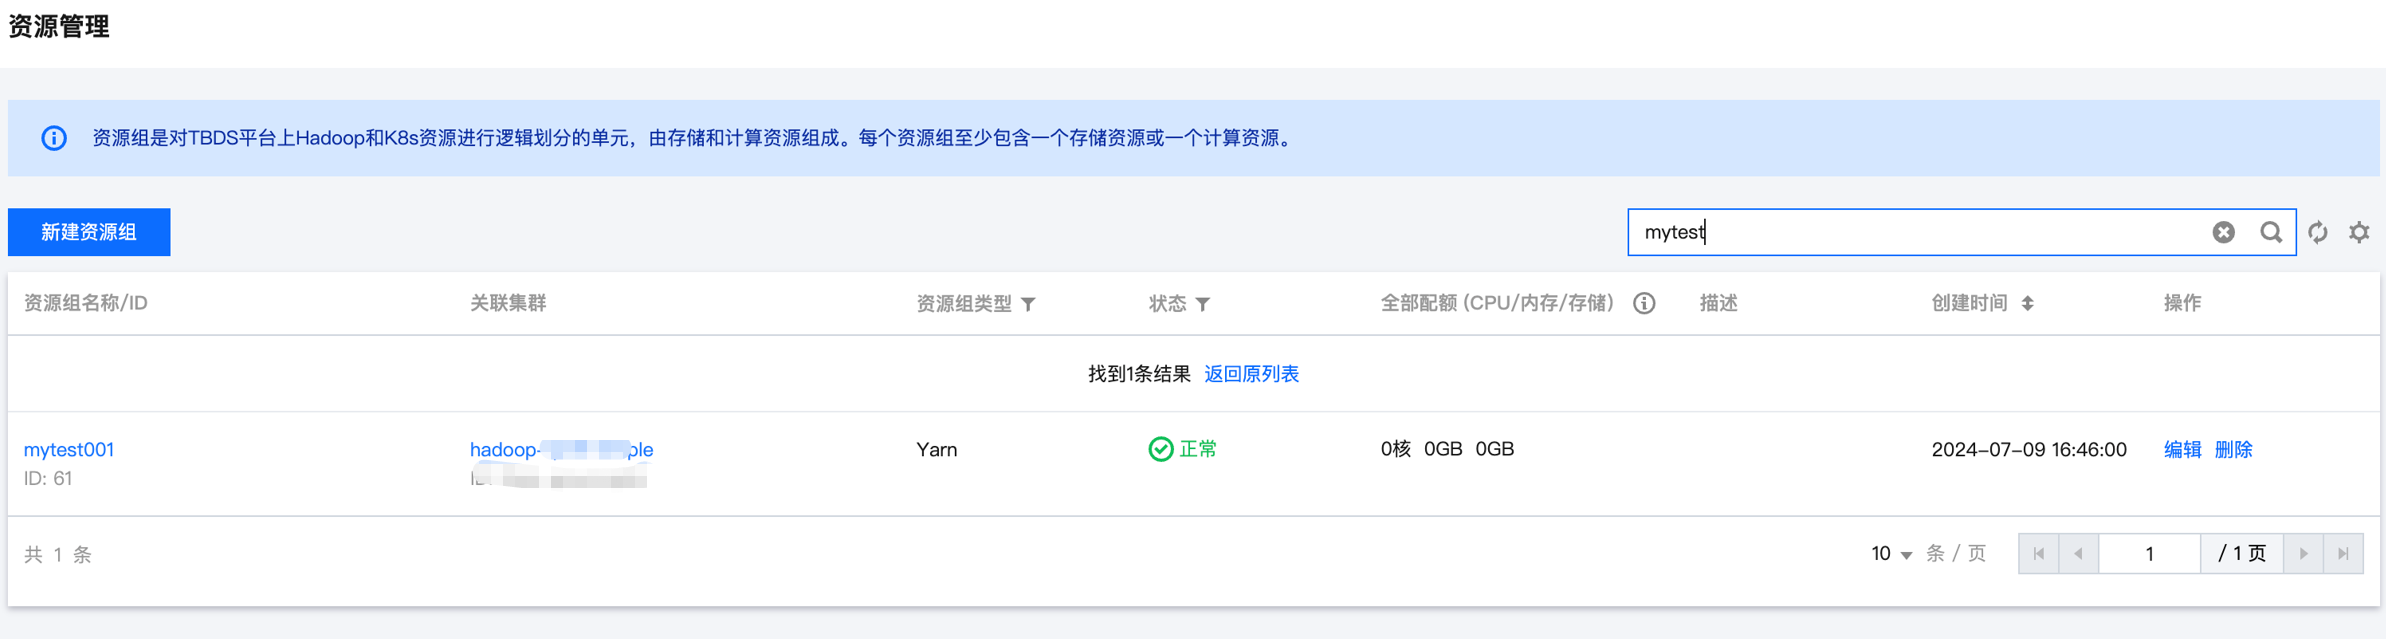Go to next page
The image size is (2386, 639).
pos(2304,554)
